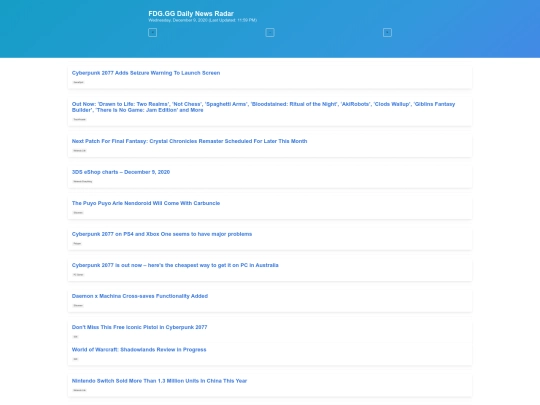The image size is (540, 405).
Task: Open the 'Out Now: Drawn to Life: Two Realms' headline
Action: [x=263, y=107]
